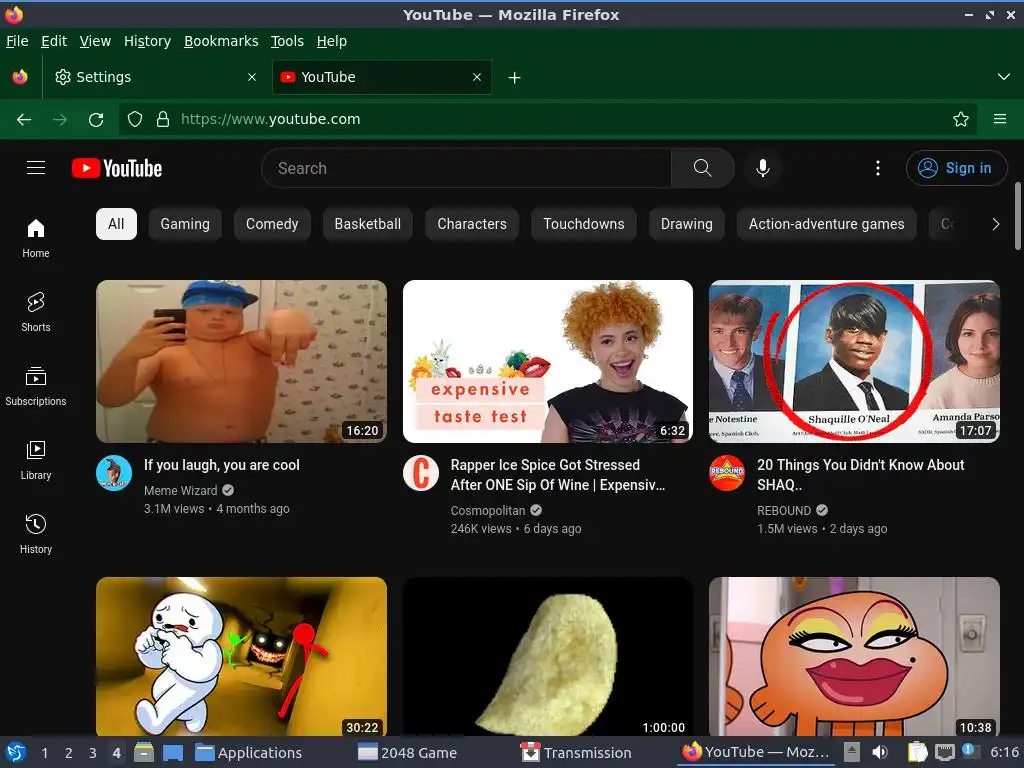
Task: Open the File menu
Action: coord(17,41)
